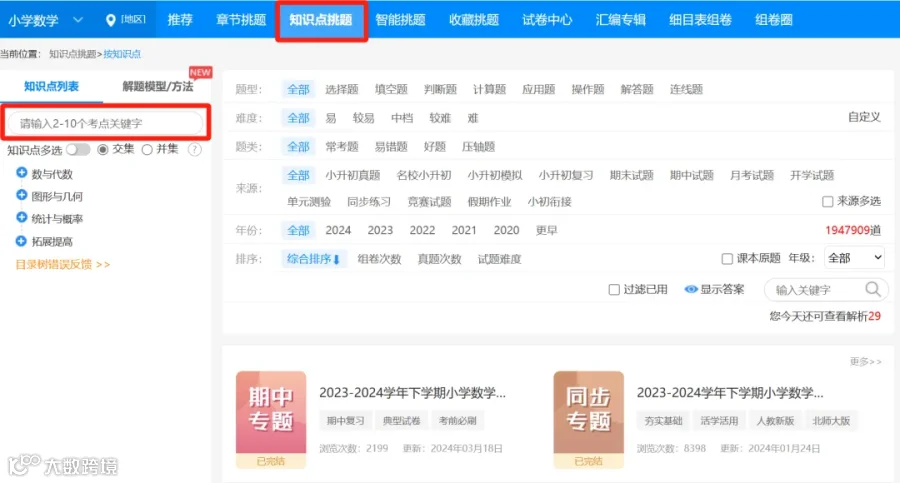Filter question type by 操作题
Viewport: 900px width, 483px height.
pos(588,90)
